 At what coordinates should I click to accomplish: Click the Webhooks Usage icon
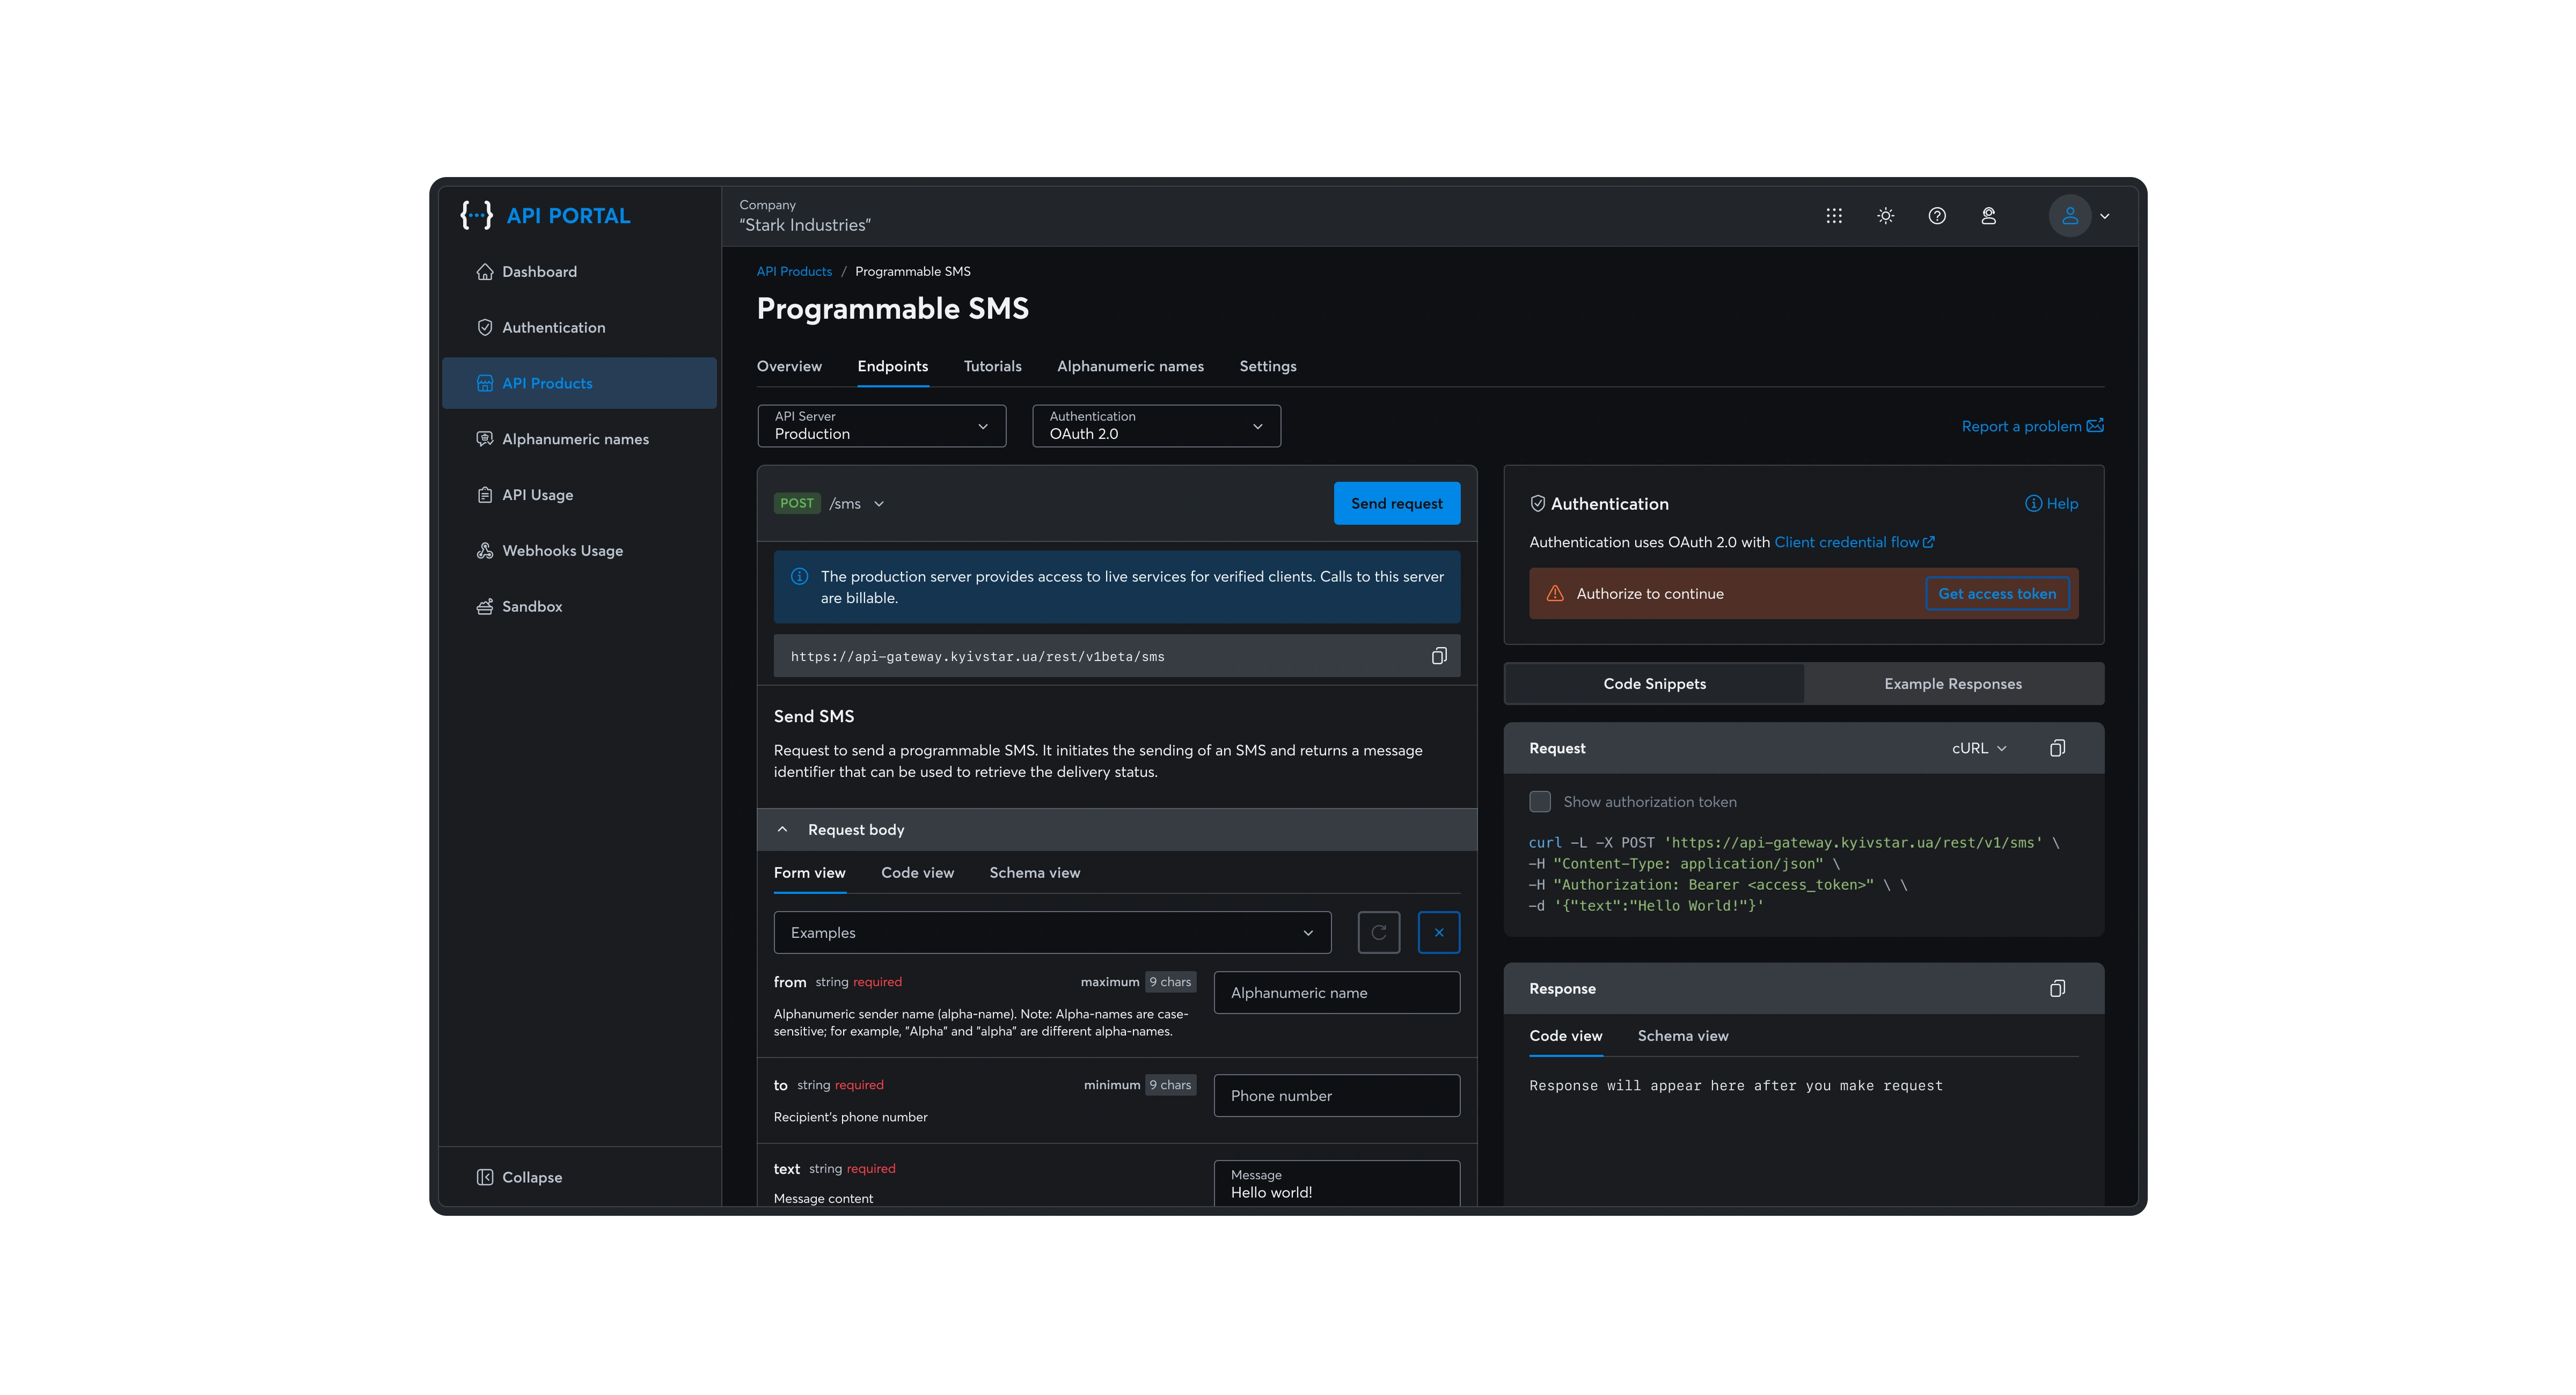[x=485, y=551]
